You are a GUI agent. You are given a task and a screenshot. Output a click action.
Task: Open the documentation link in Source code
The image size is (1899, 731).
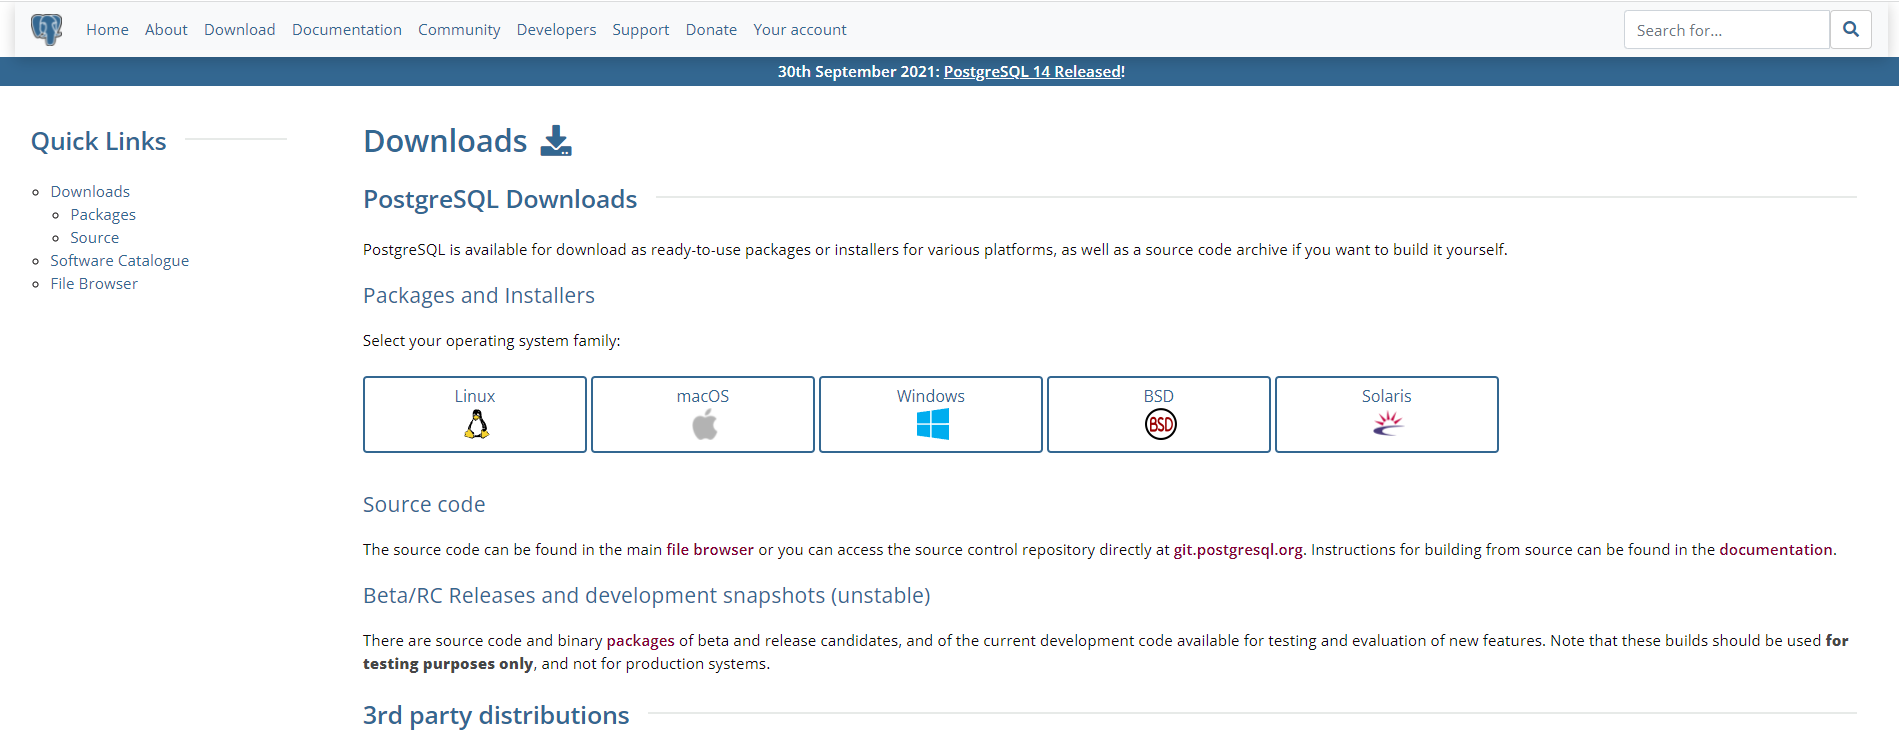click(1776, 549)
